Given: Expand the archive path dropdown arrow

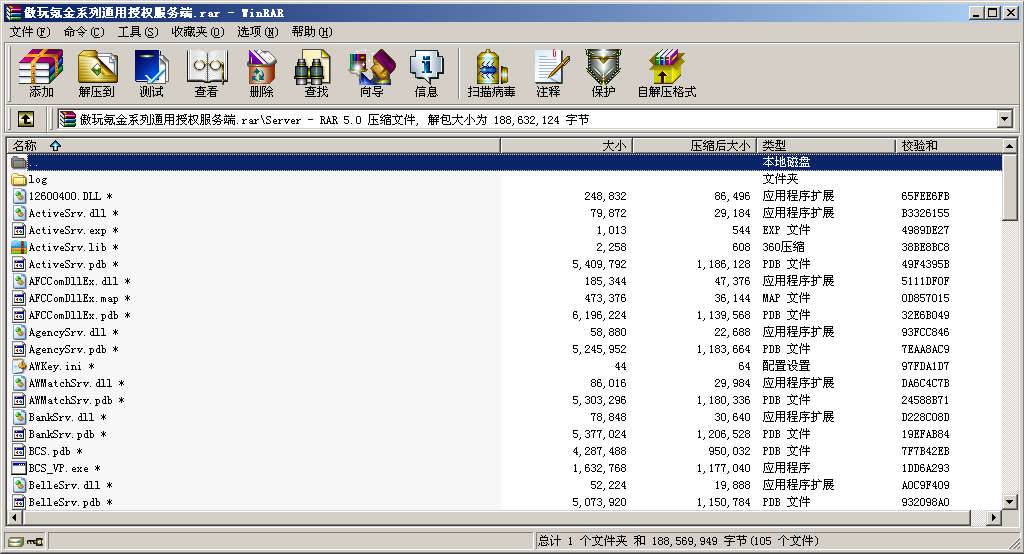Looking at the screenshot, I should point(1005,119).
